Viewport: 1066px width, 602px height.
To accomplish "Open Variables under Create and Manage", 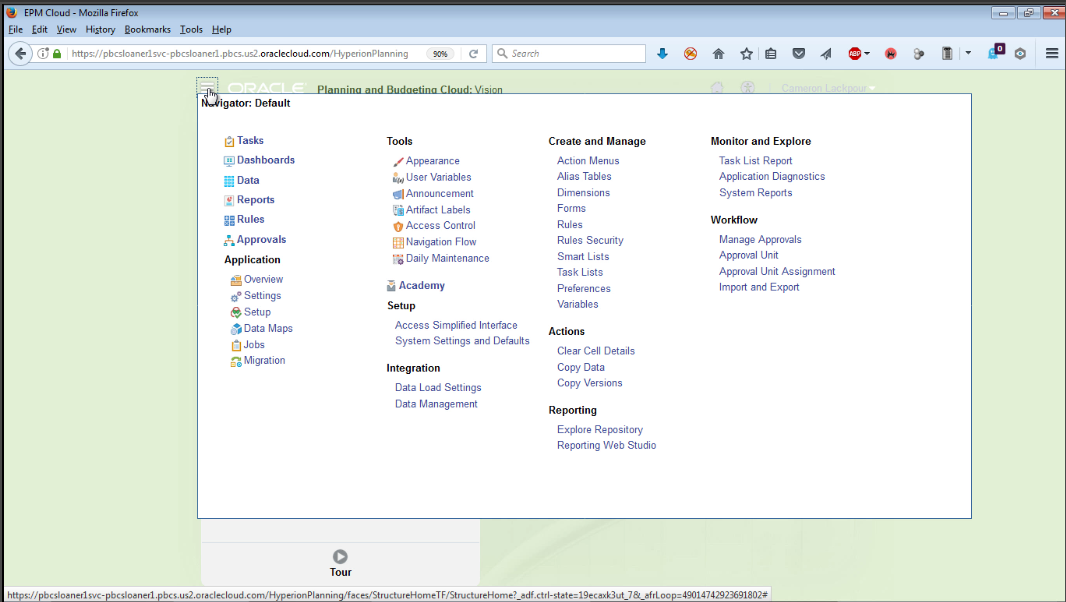I will 578,304.
